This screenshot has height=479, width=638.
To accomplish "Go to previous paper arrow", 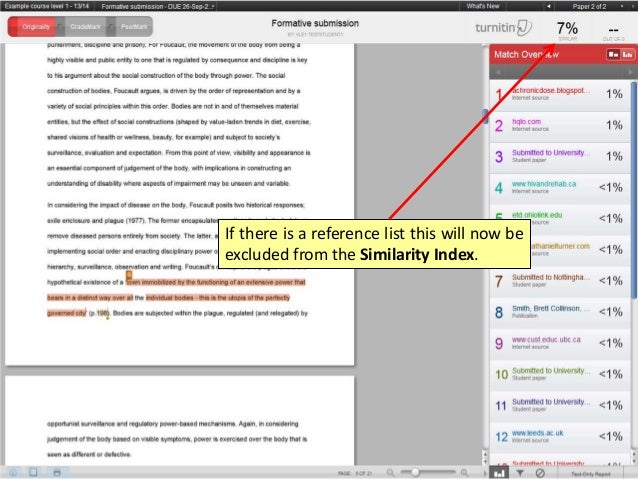I will (x=548, y=6).
